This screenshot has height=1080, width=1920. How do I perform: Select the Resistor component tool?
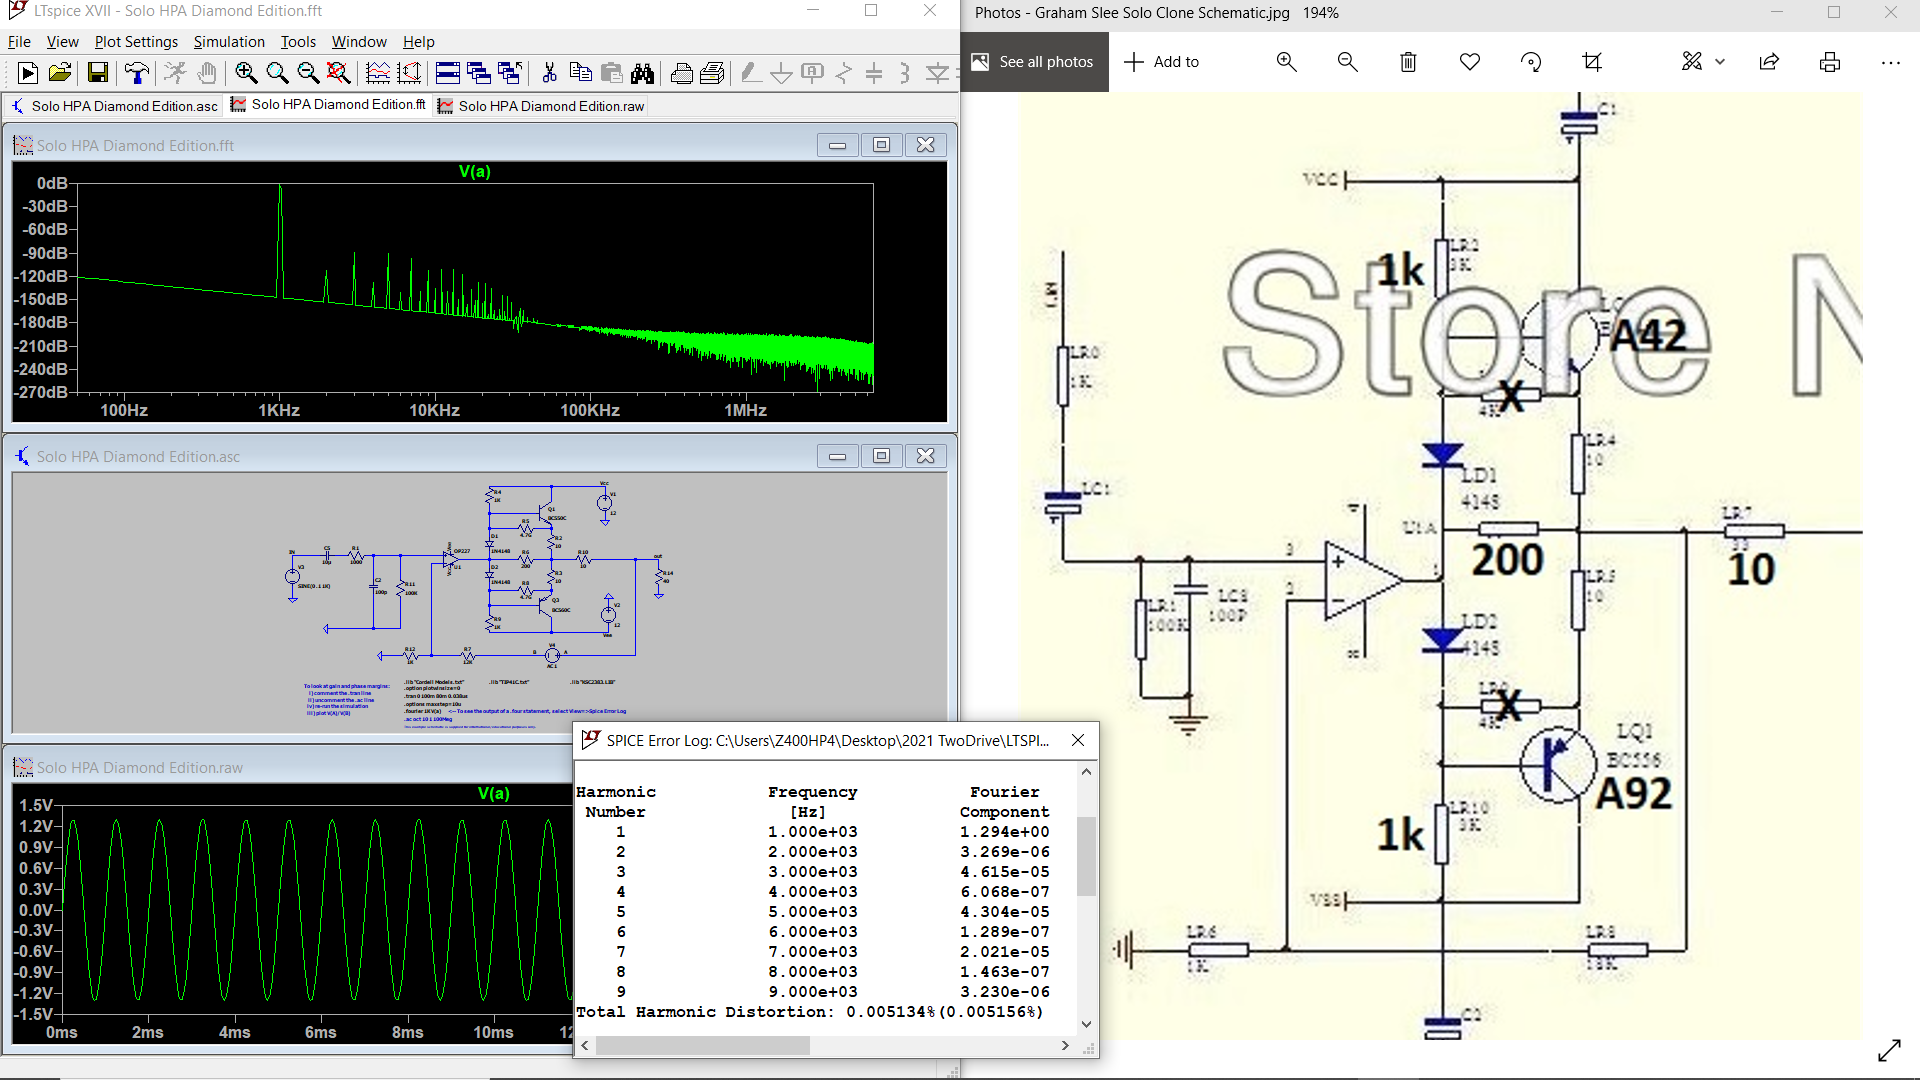coord(843,73)
